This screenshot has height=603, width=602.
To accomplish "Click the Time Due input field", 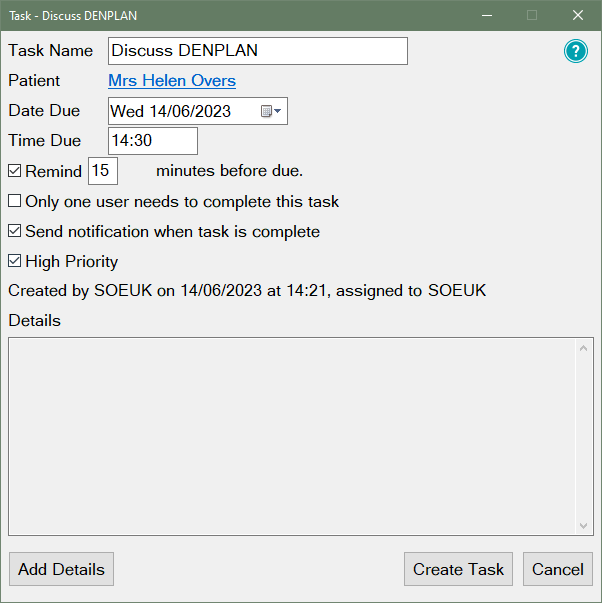I will [152, 141].
